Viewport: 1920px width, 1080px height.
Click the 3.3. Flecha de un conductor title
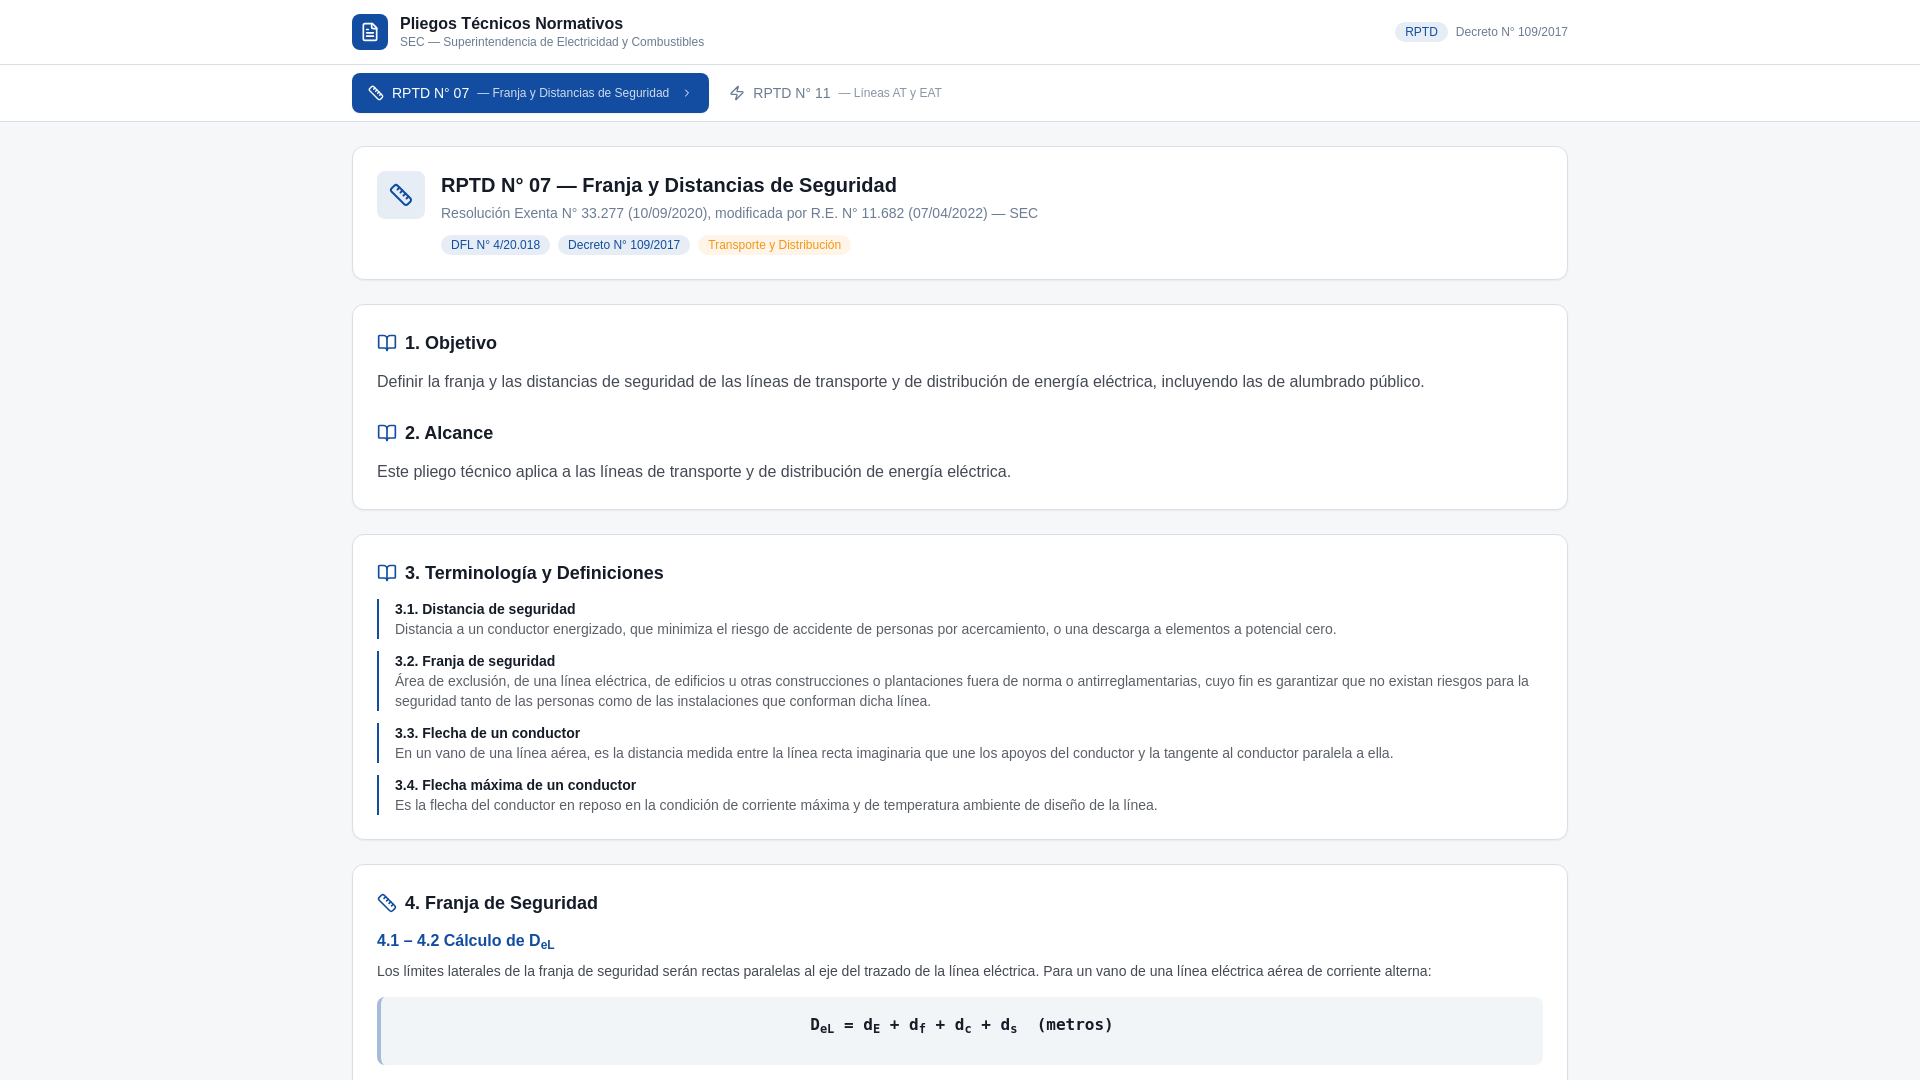487,733
